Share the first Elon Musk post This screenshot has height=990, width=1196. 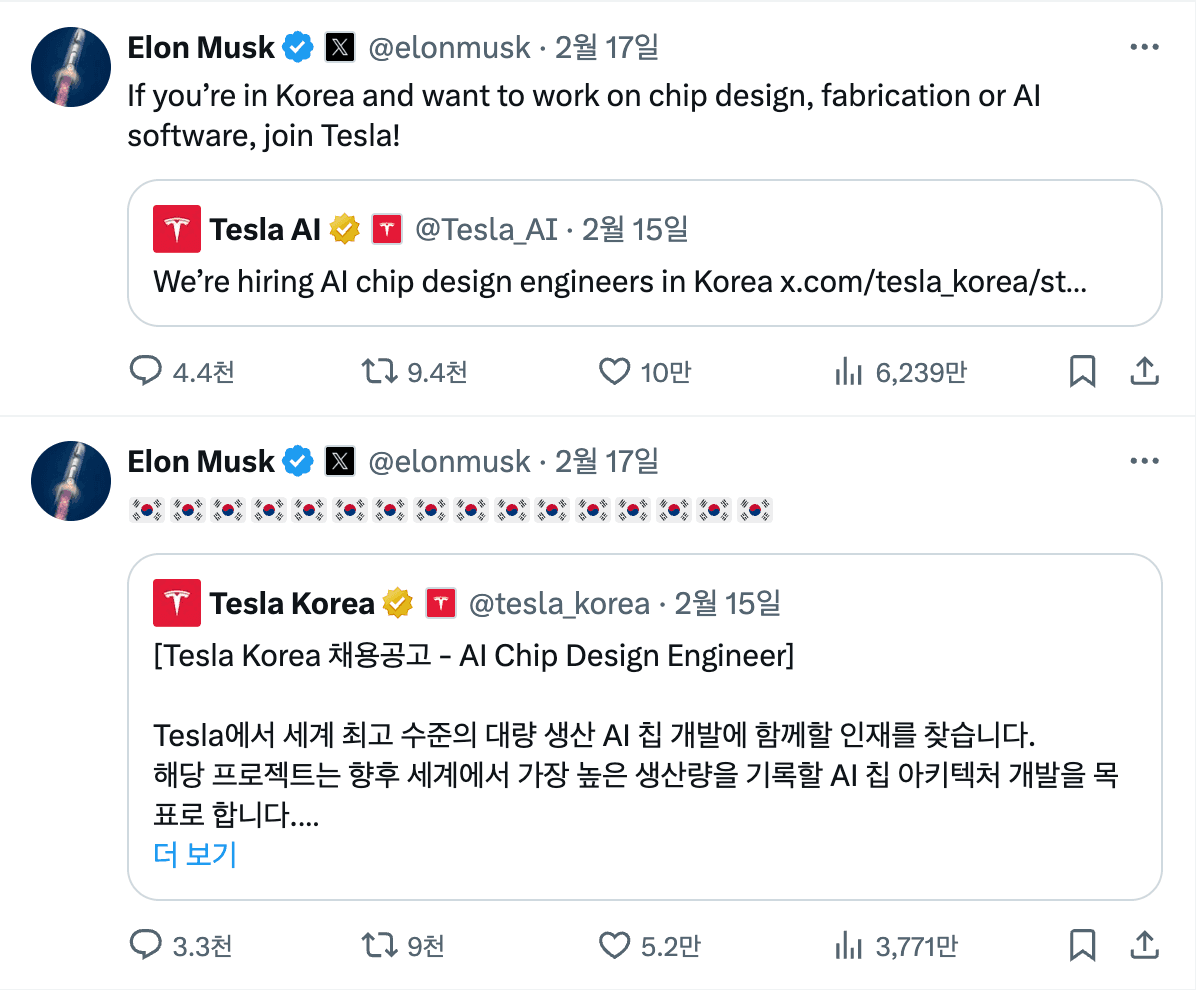coord(1143,372)
